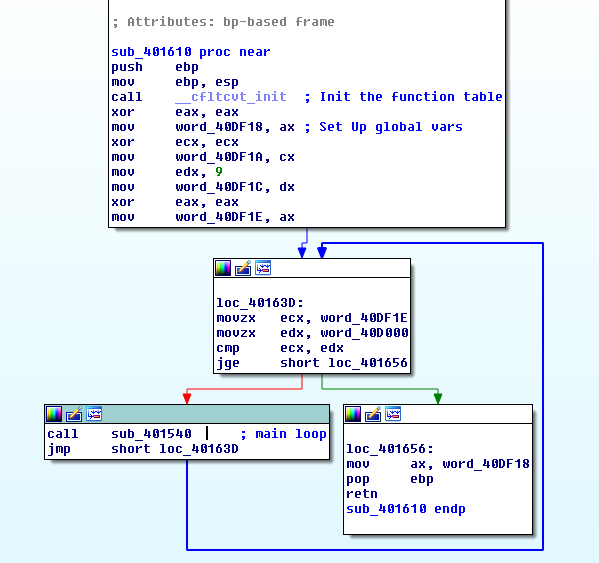Set node color in sub_401540 call block
The width and height of the screenshot is (599, 563).
(x=54, y=414)
